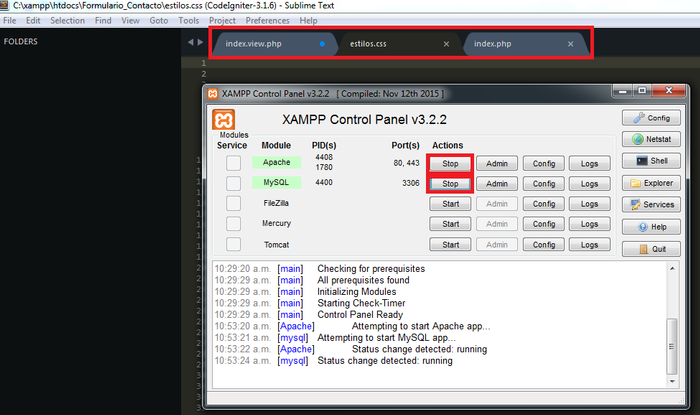Click the log scrollbar down arrow
The image size is (700, 415).
click(x=672, y=381)
